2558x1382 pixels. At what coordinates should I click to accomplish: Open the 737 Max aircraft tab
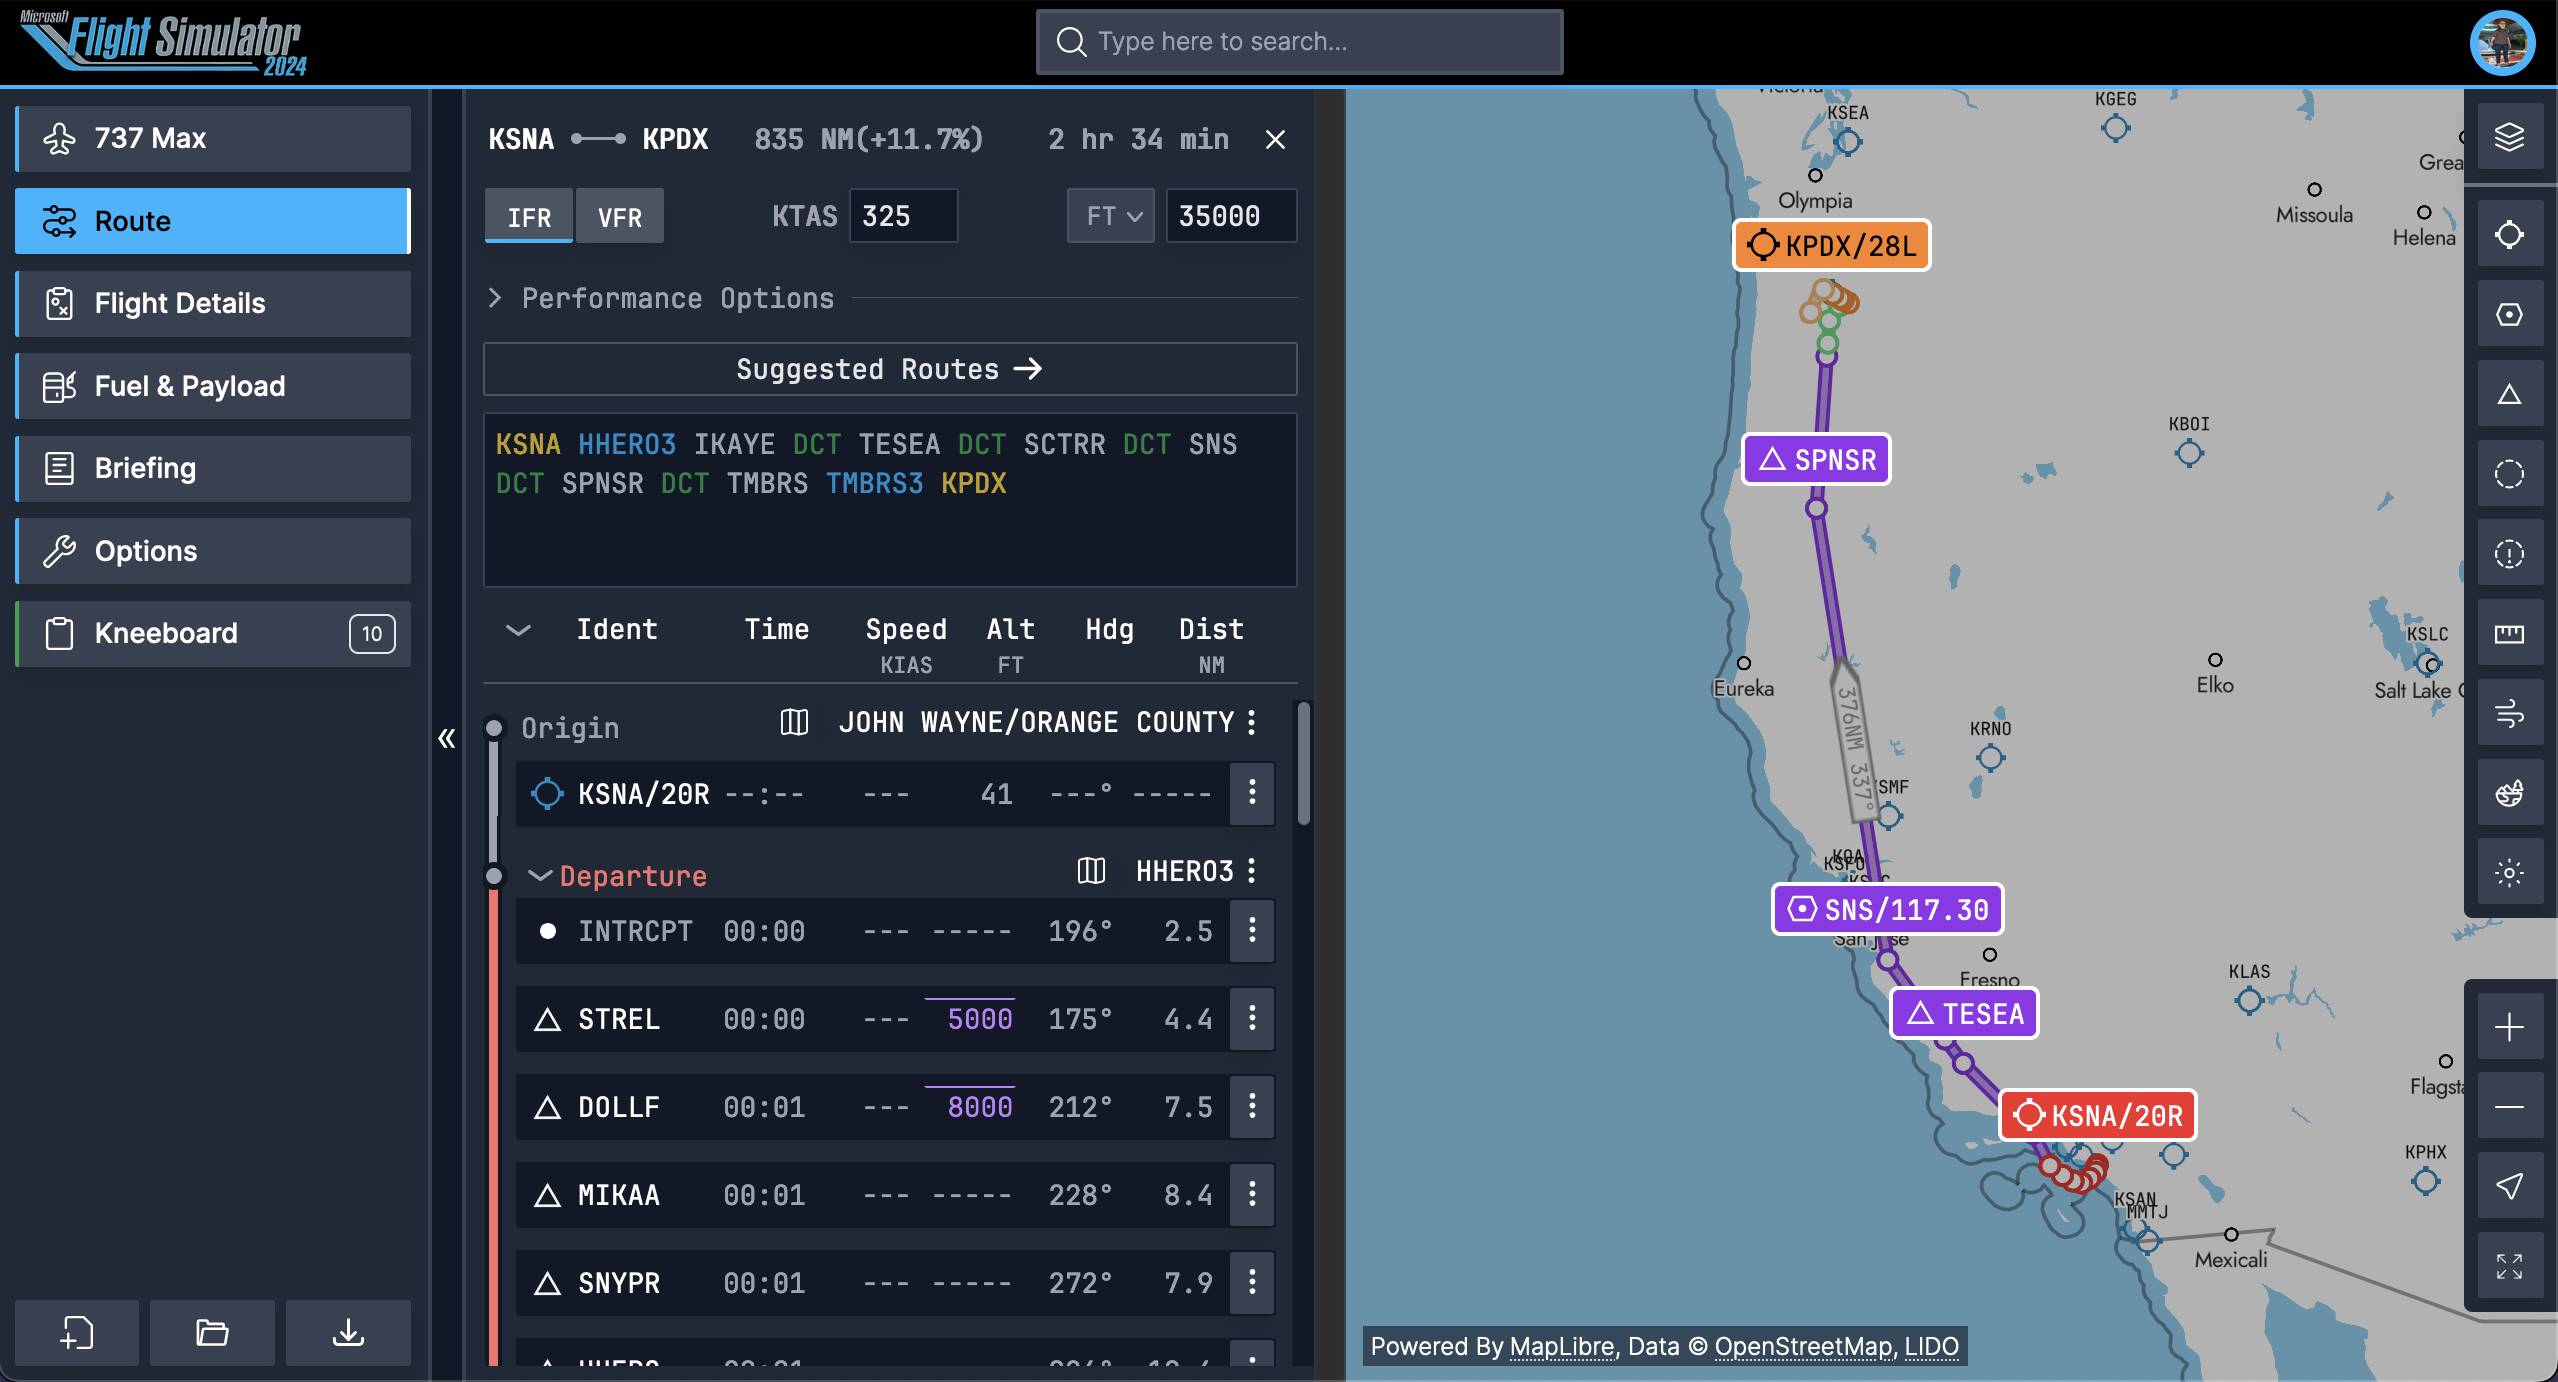click(x=213, y=138)
